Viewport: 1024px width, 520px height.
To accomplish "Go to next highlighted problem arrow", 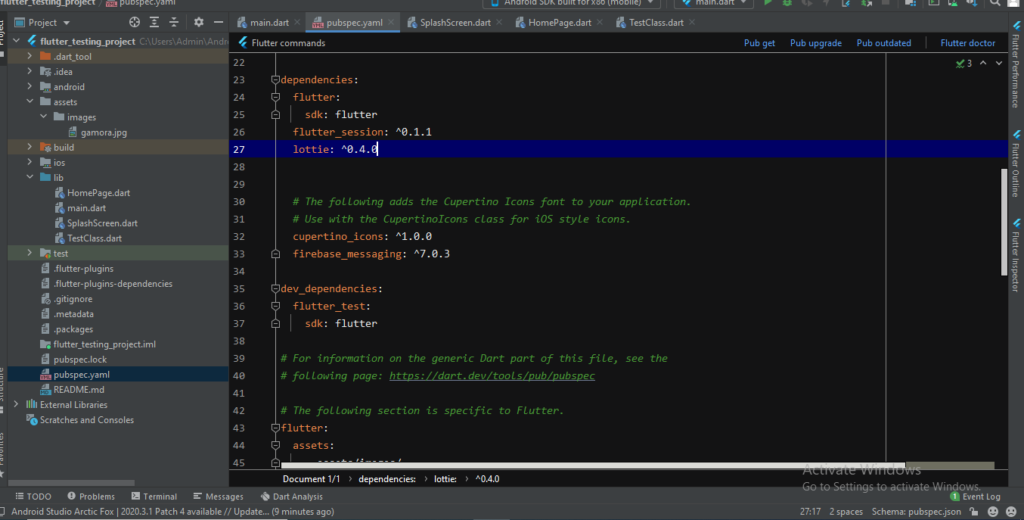I will 999,63.
